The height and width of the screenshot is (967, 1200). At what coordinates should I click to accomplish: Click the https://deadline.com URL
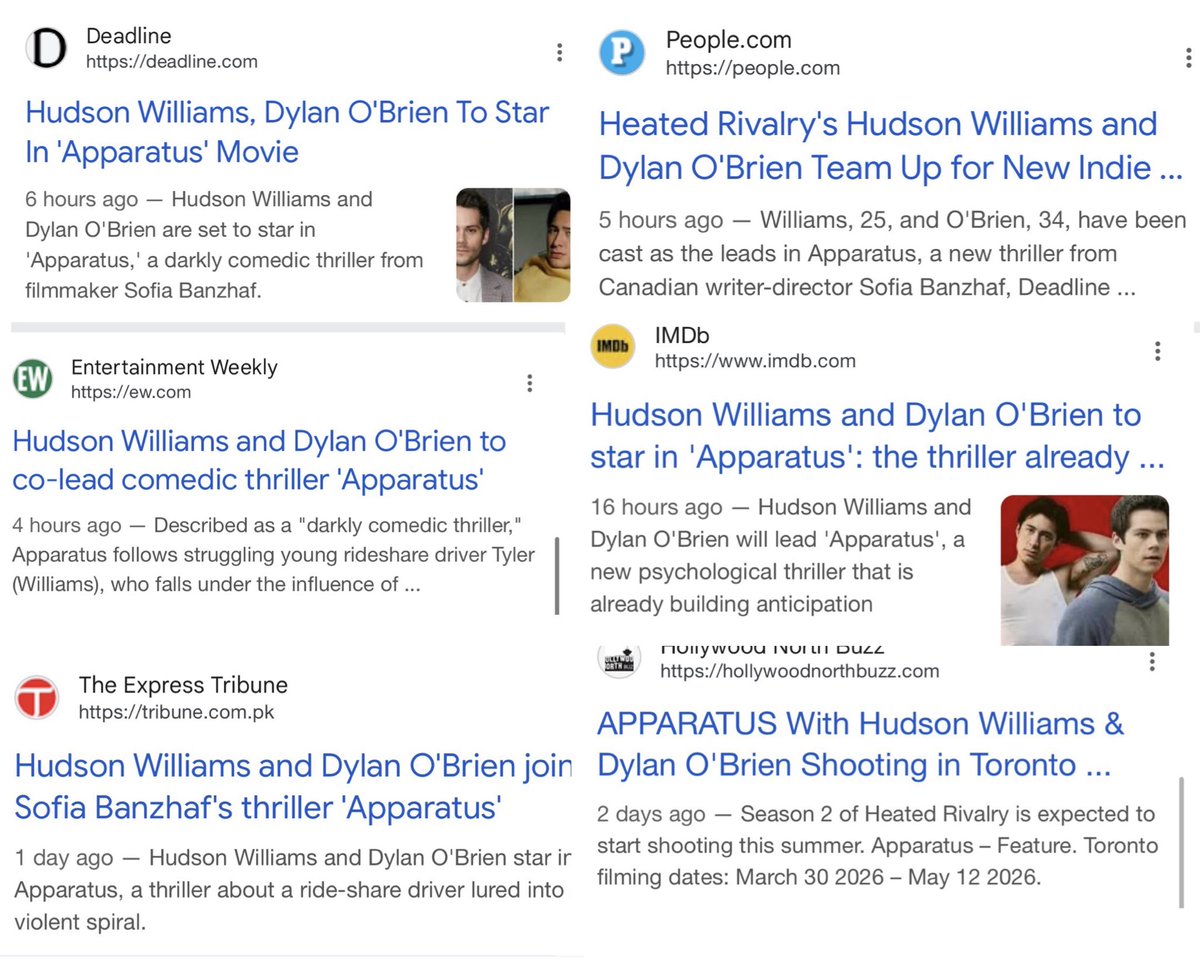[x=171, y=62]
